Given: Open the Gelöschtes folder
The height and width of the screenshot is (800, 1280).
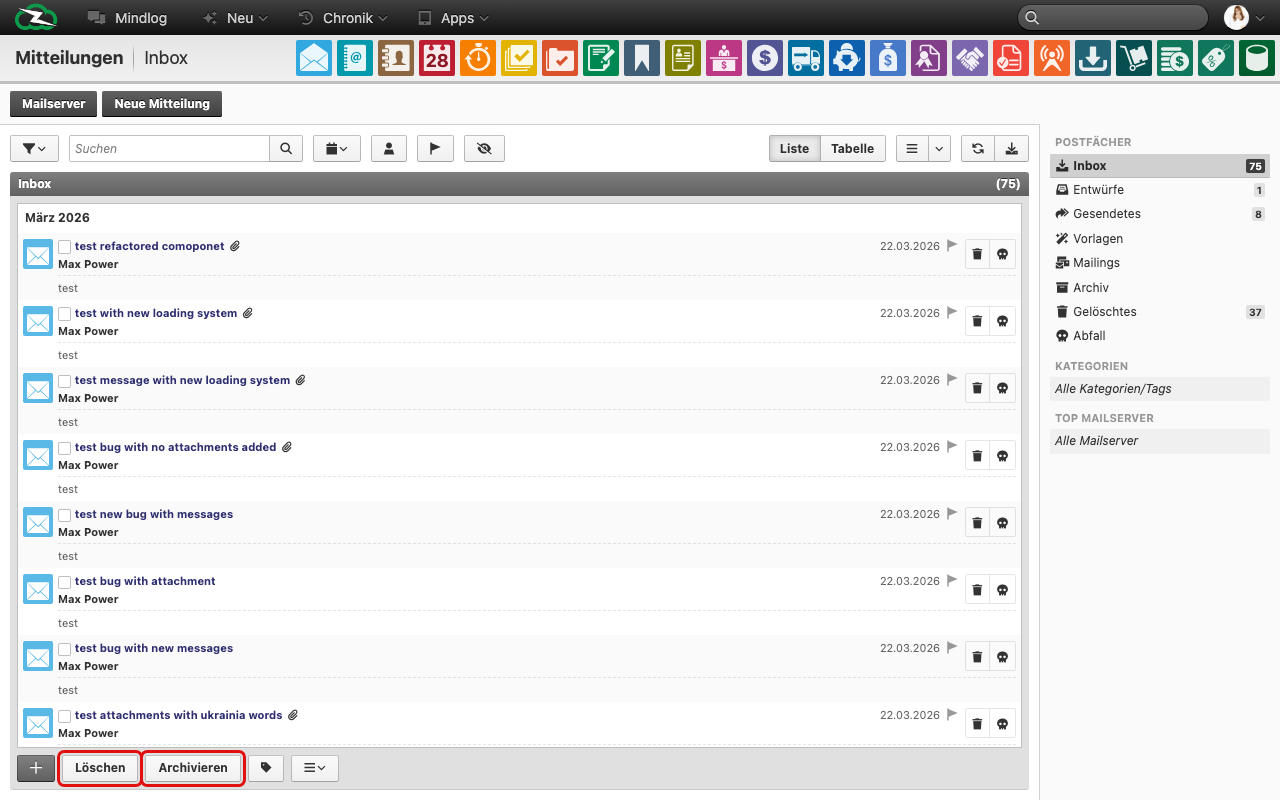Looking at the screenshot, I should (x=1160, y=312).
